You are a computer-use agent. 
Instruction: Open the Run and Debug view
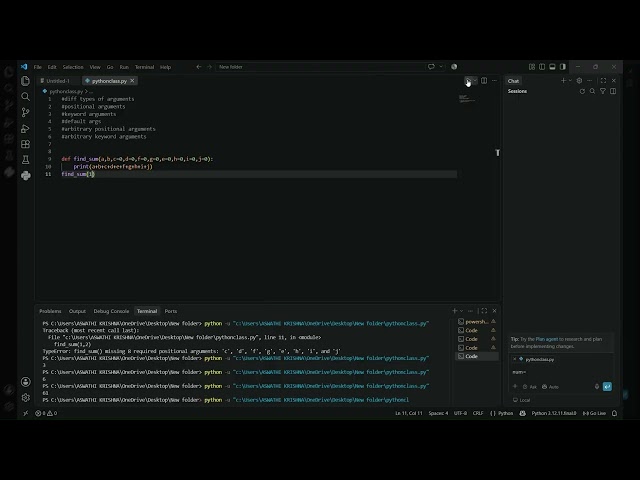coord(25,129)
